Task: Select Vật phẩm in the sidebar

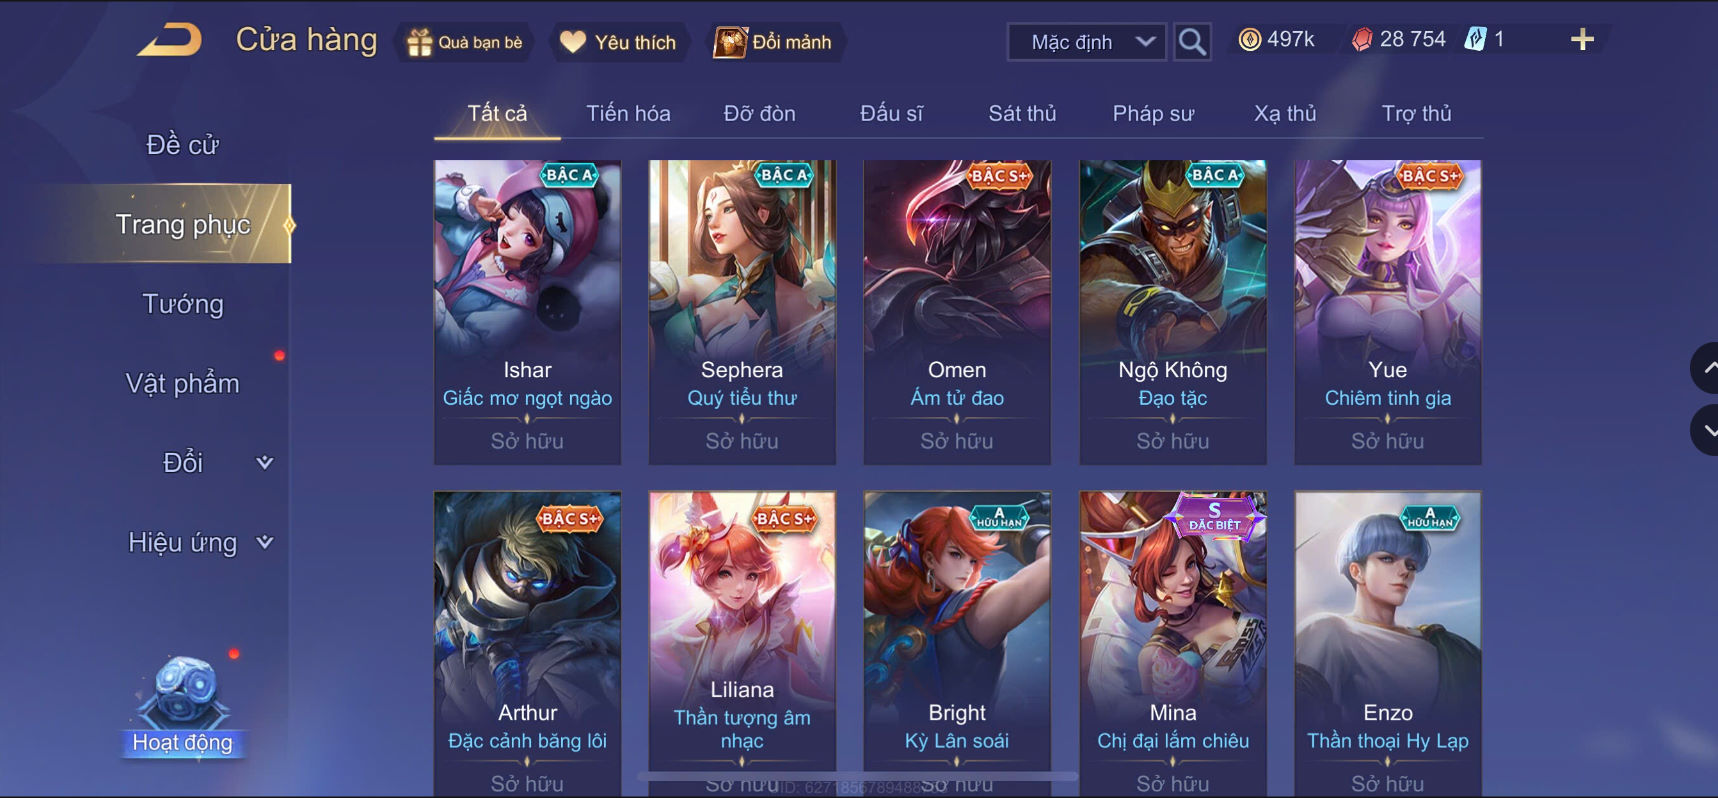Action: (x=183, y=383)
